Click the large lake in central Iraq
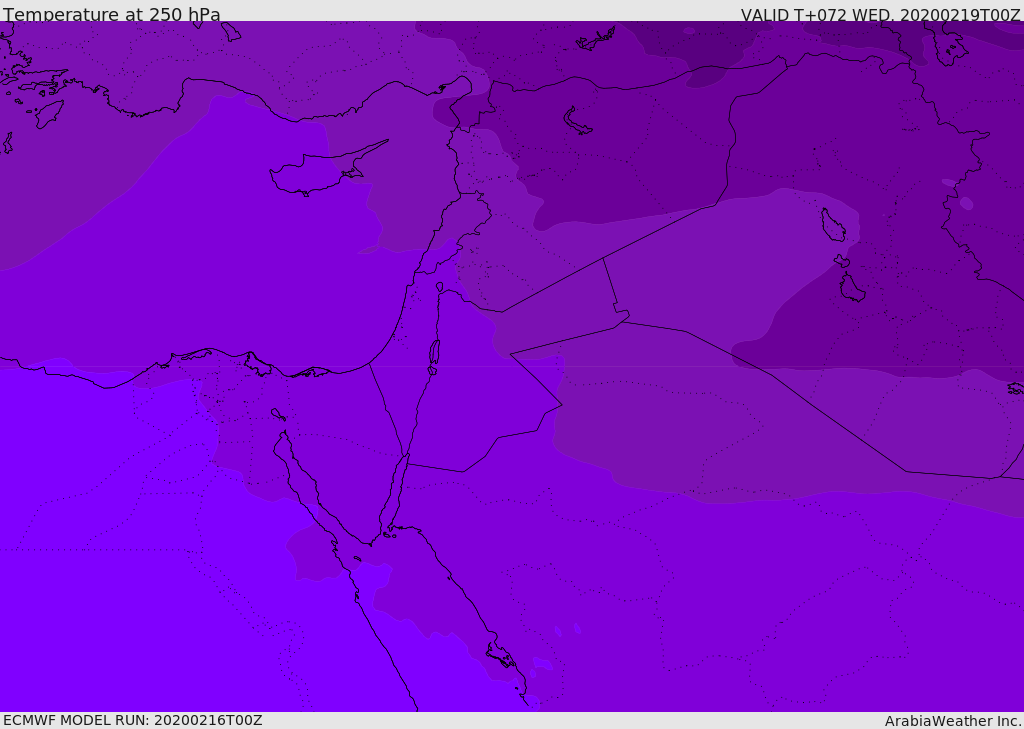The height and width of the screenshot is (729, 1024). click(x=833, y=225)
